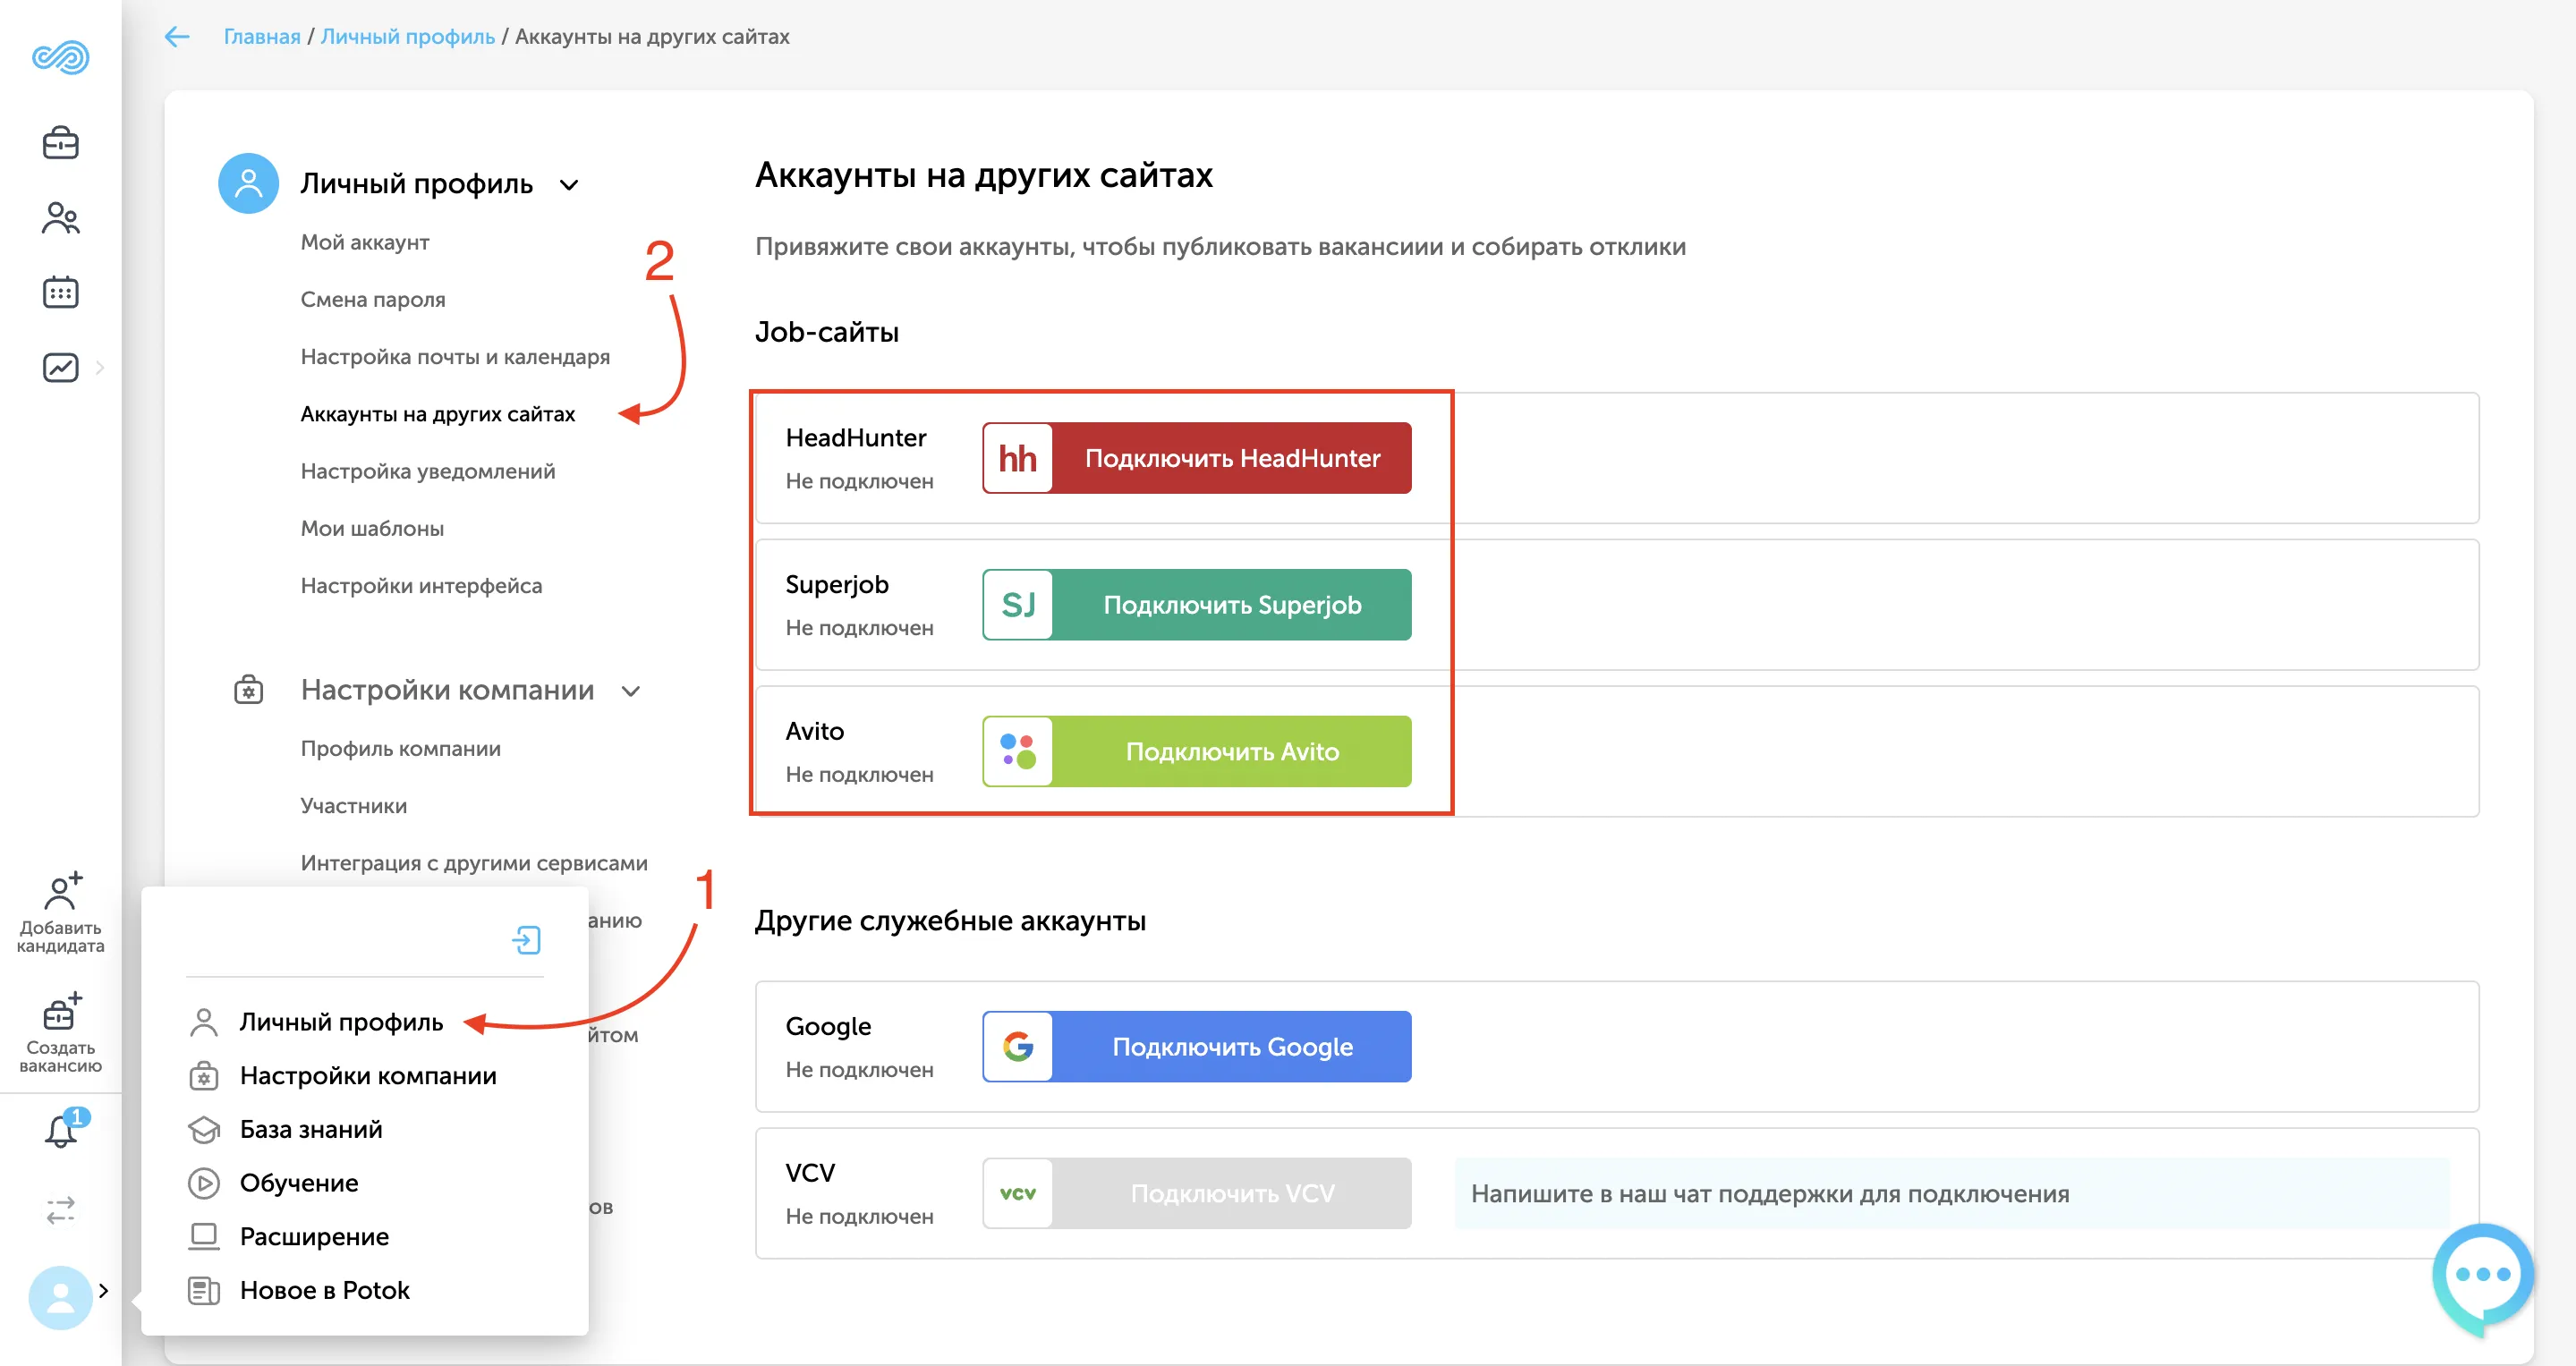The height and width of the screenshot is (1366, 2576).
Task: Open Интеграция с другими сервисами page
Action: 474,862
